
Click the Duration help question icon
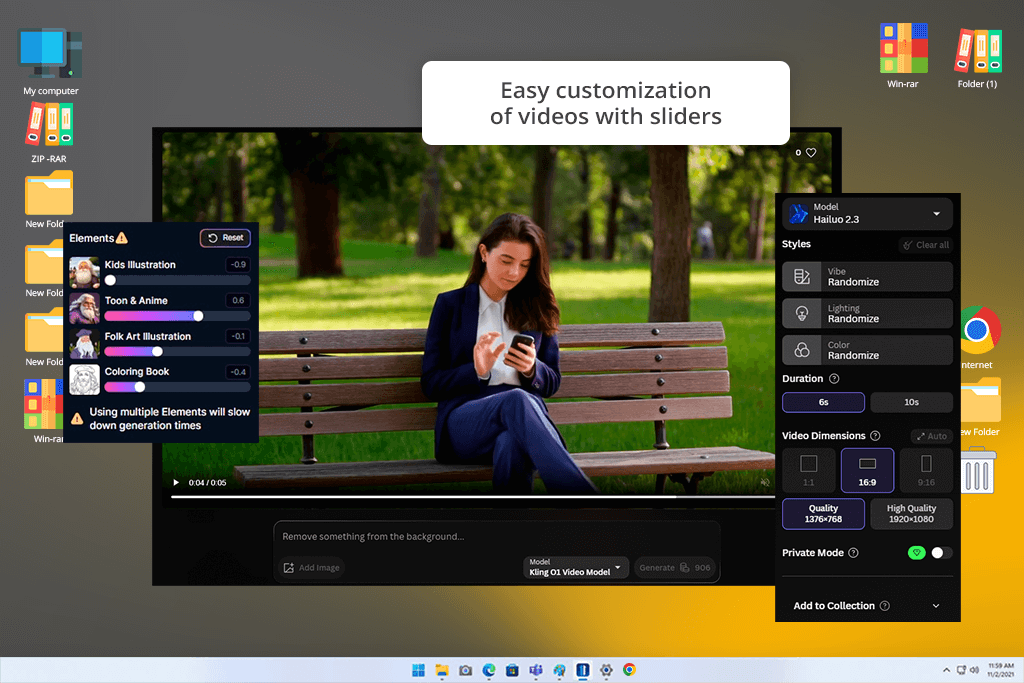(x=834, y=379)
